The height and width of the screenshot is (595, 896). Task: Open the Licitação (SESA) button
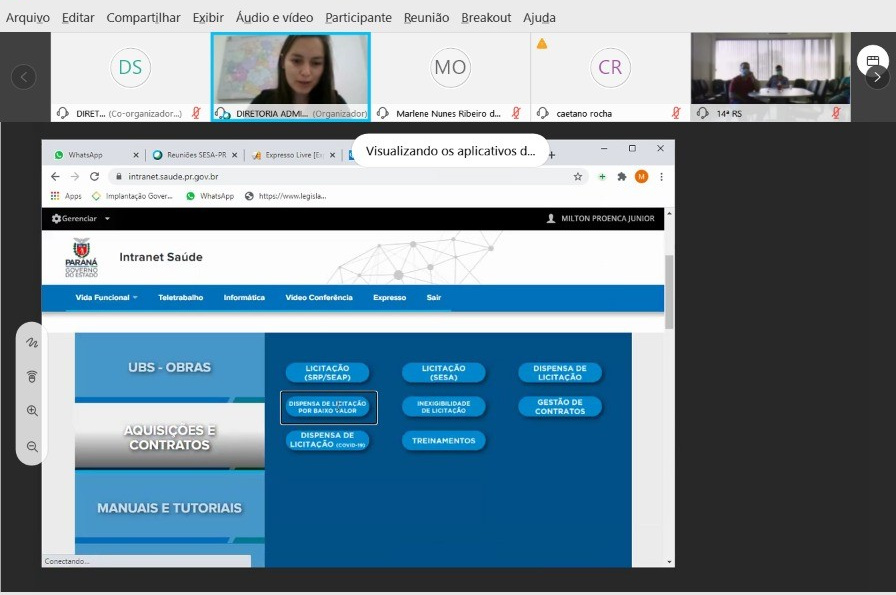click(x=444, y=373)
